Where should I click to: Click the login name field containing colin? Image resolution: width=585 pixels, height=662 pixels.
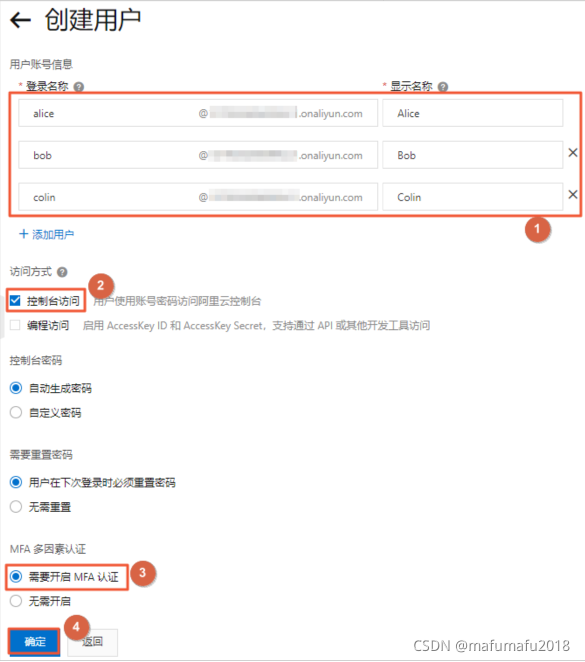(198, 197)
